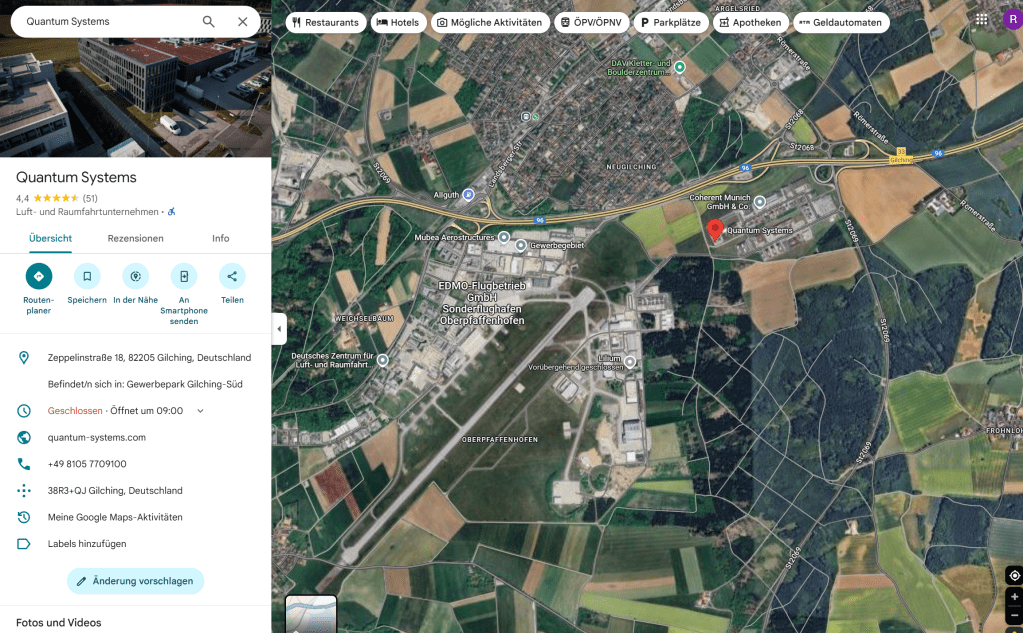Toggle the map layers thumbnail
The height and width of the screenshot is (633, 1023).
pos(311,614)
